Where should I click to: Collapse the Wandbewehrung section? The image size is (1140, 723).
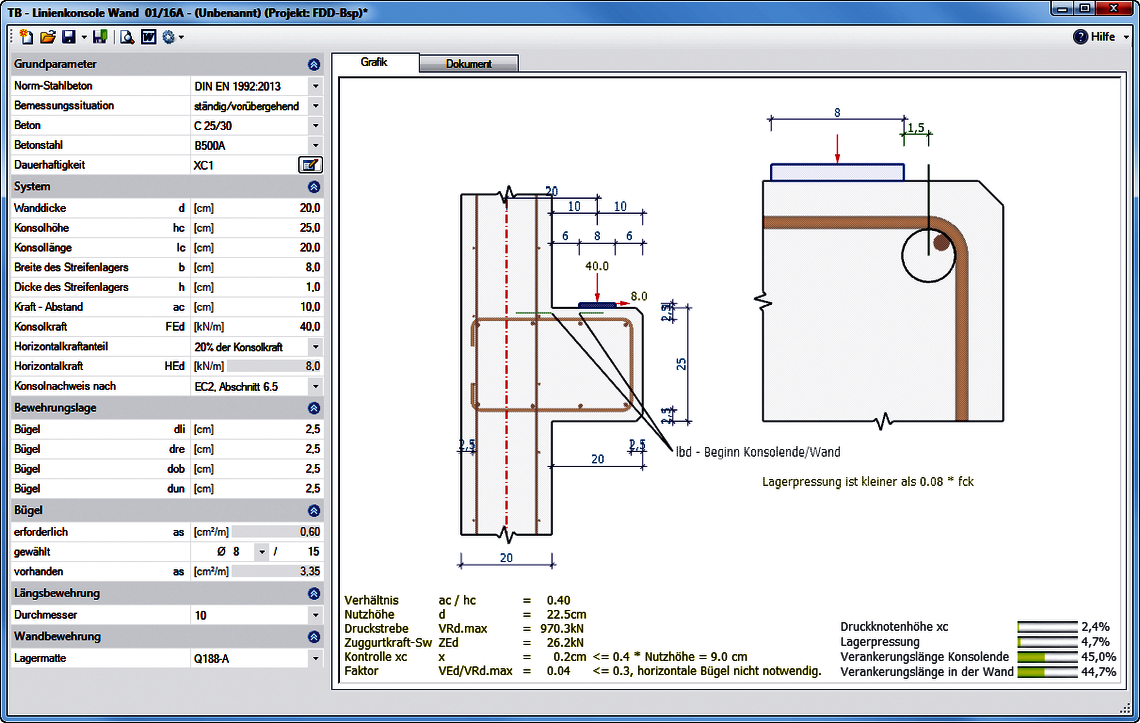click(313, 636)
